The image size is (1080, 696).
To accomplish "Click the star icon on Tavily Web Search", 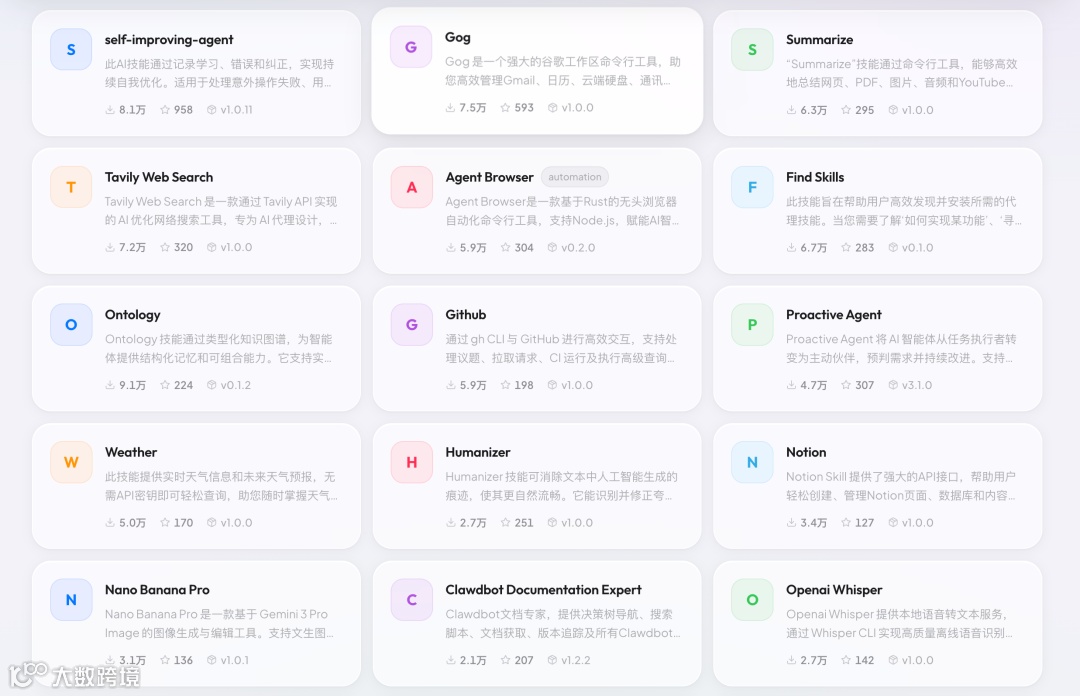I will (x=165, y=247).
